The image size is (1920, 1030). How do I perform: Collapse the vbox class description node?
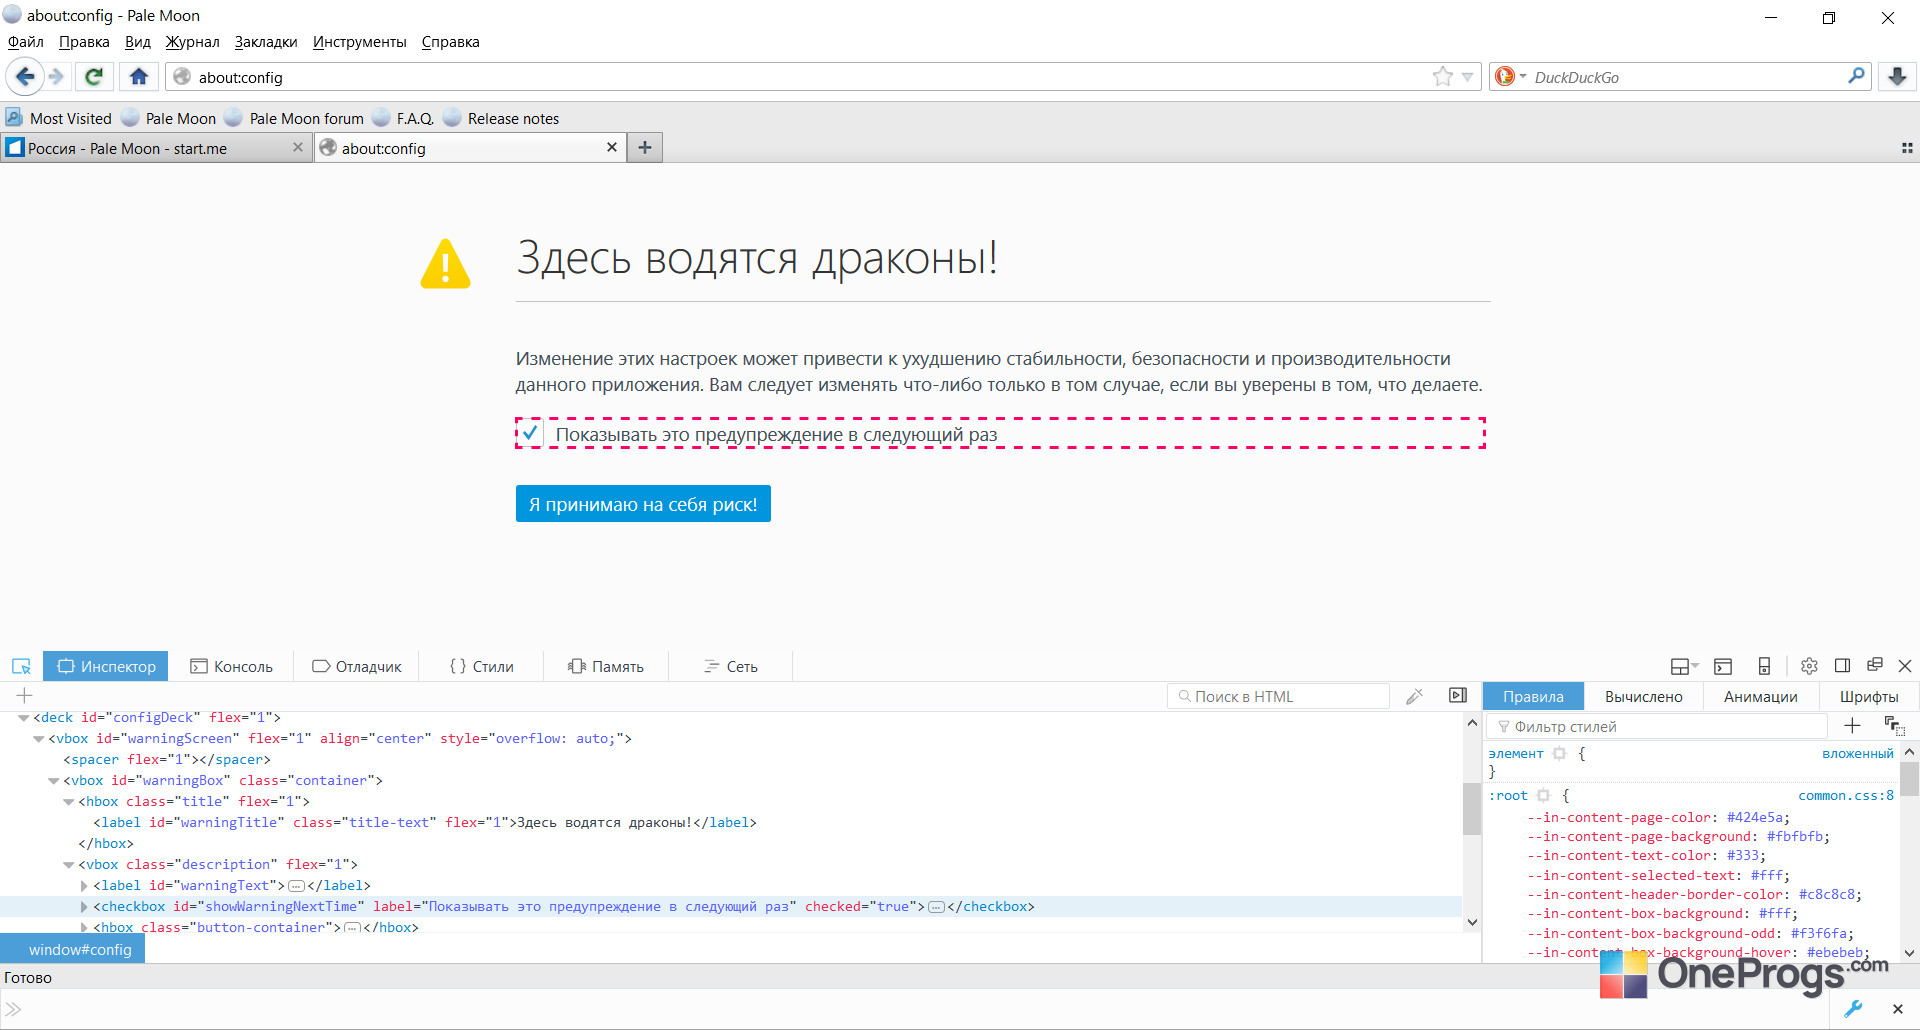[x=68, y=865]
